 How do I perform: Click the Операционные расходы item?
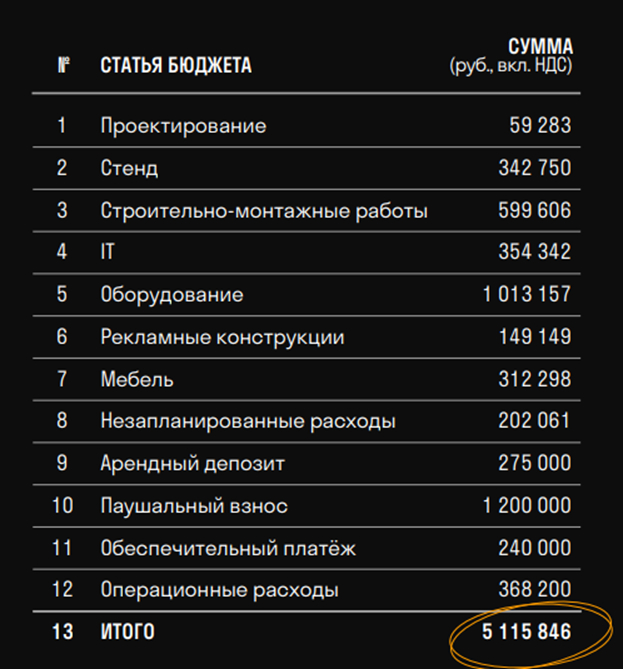point(219,590)
